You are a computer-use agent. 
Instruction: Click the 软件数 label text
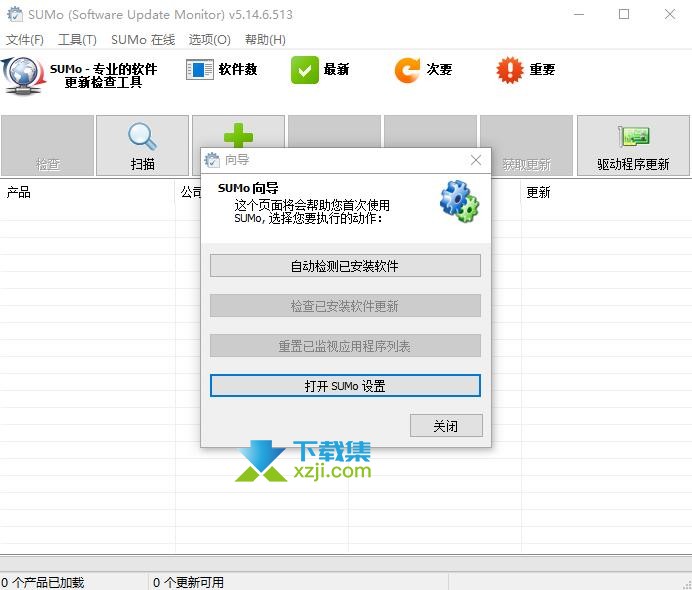pos(238,69)
